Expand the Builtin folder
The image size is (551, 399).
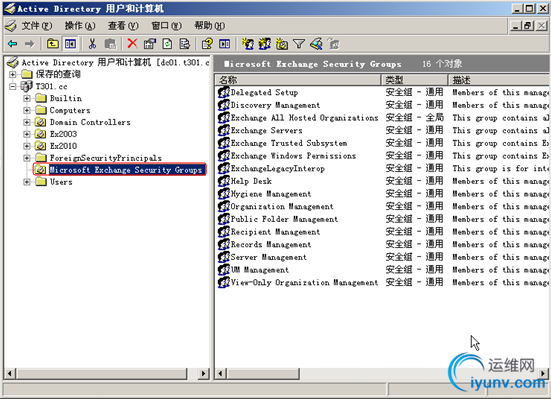[x=27, y=98]
